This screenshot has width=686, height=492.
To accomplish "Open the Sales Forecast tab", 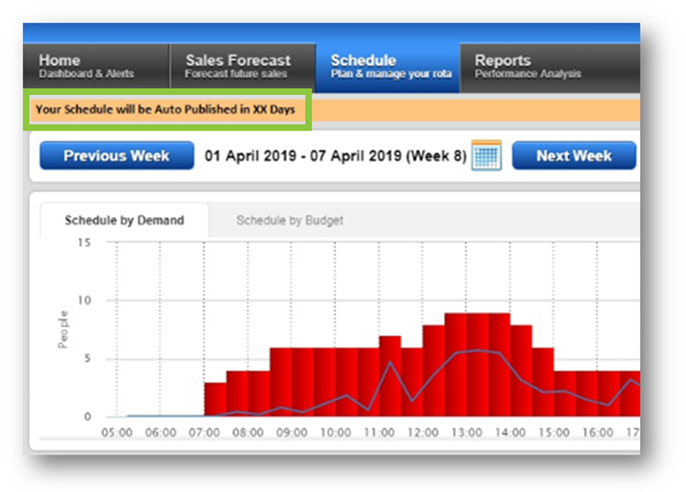I will tap(242, 67).
